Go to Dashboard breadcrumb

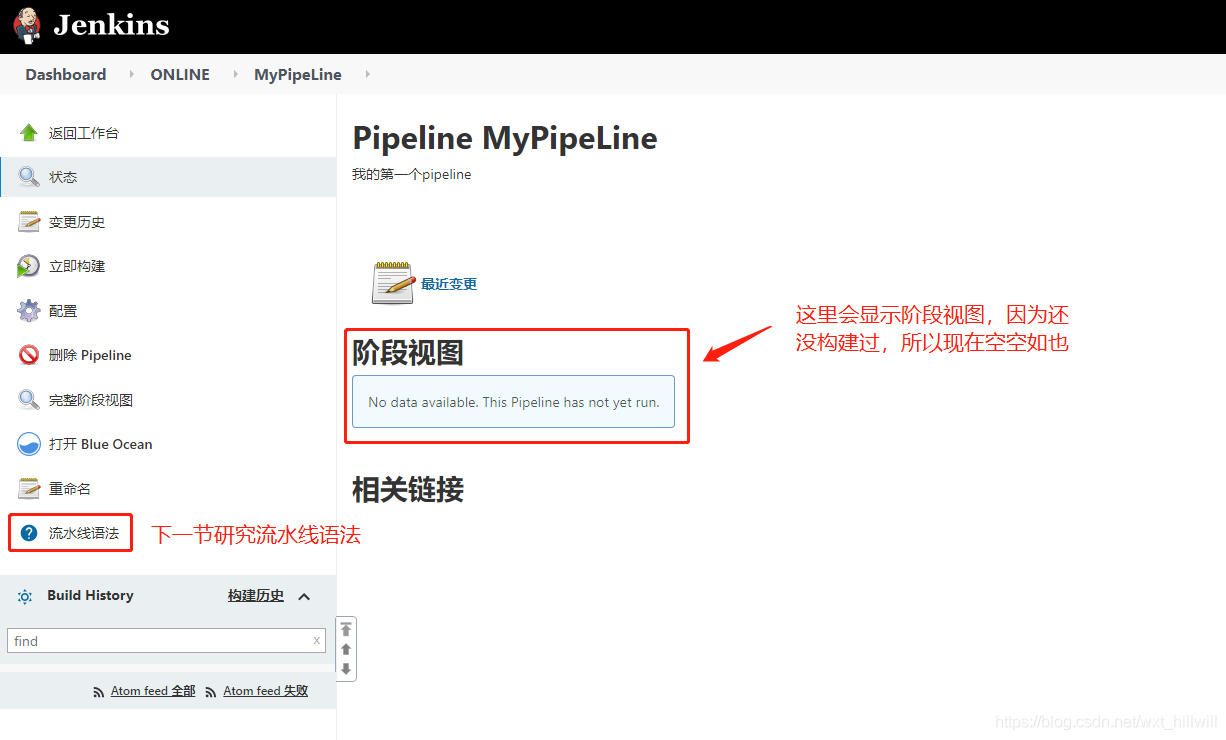pyautogui.click(x=66, y=74)
